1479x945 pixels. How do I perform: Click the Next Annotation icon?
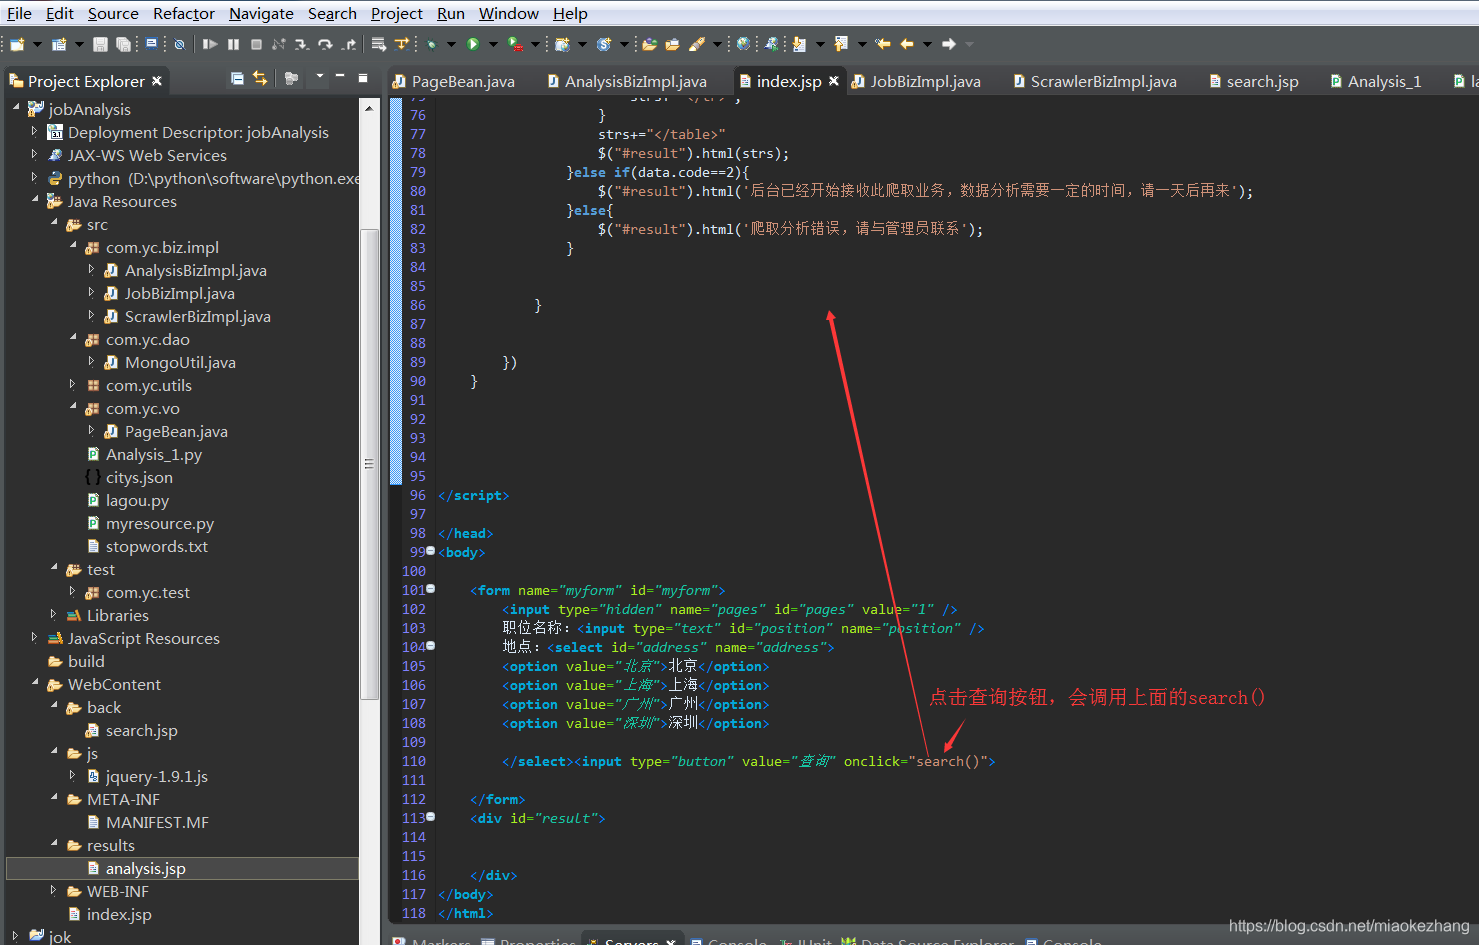(x=799, y=44)
